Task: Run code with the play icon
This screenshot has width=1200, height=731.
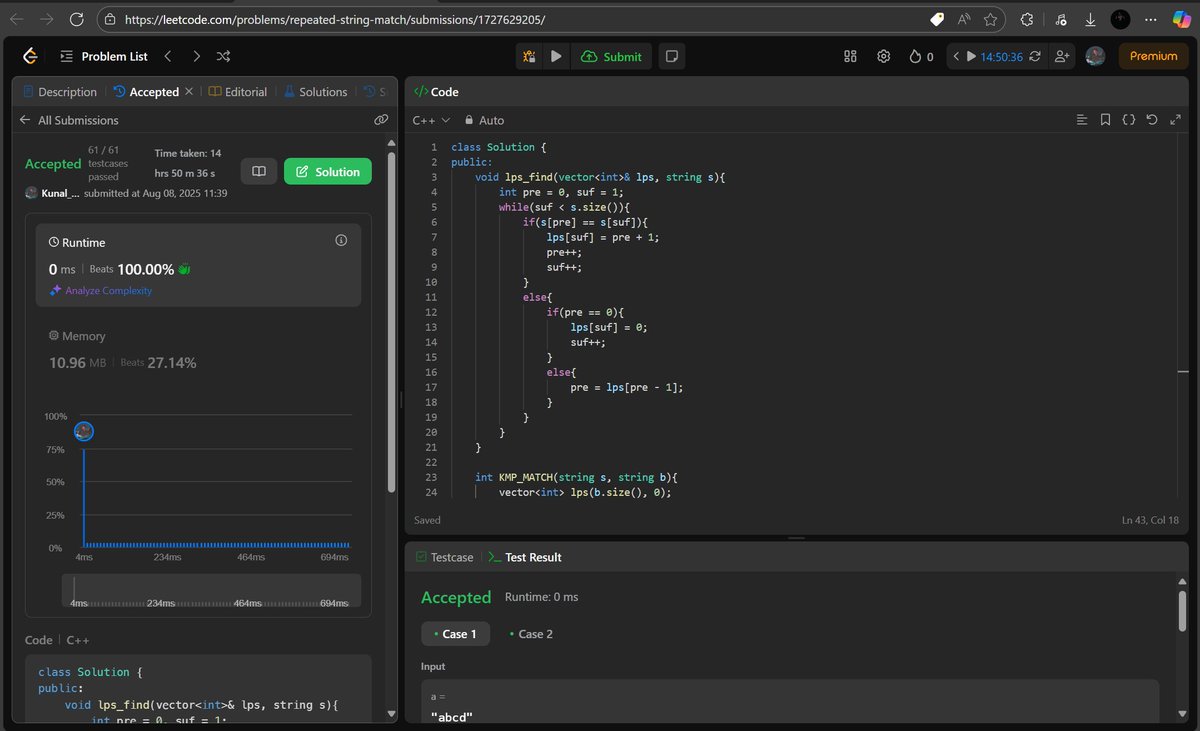Action: 557,57
